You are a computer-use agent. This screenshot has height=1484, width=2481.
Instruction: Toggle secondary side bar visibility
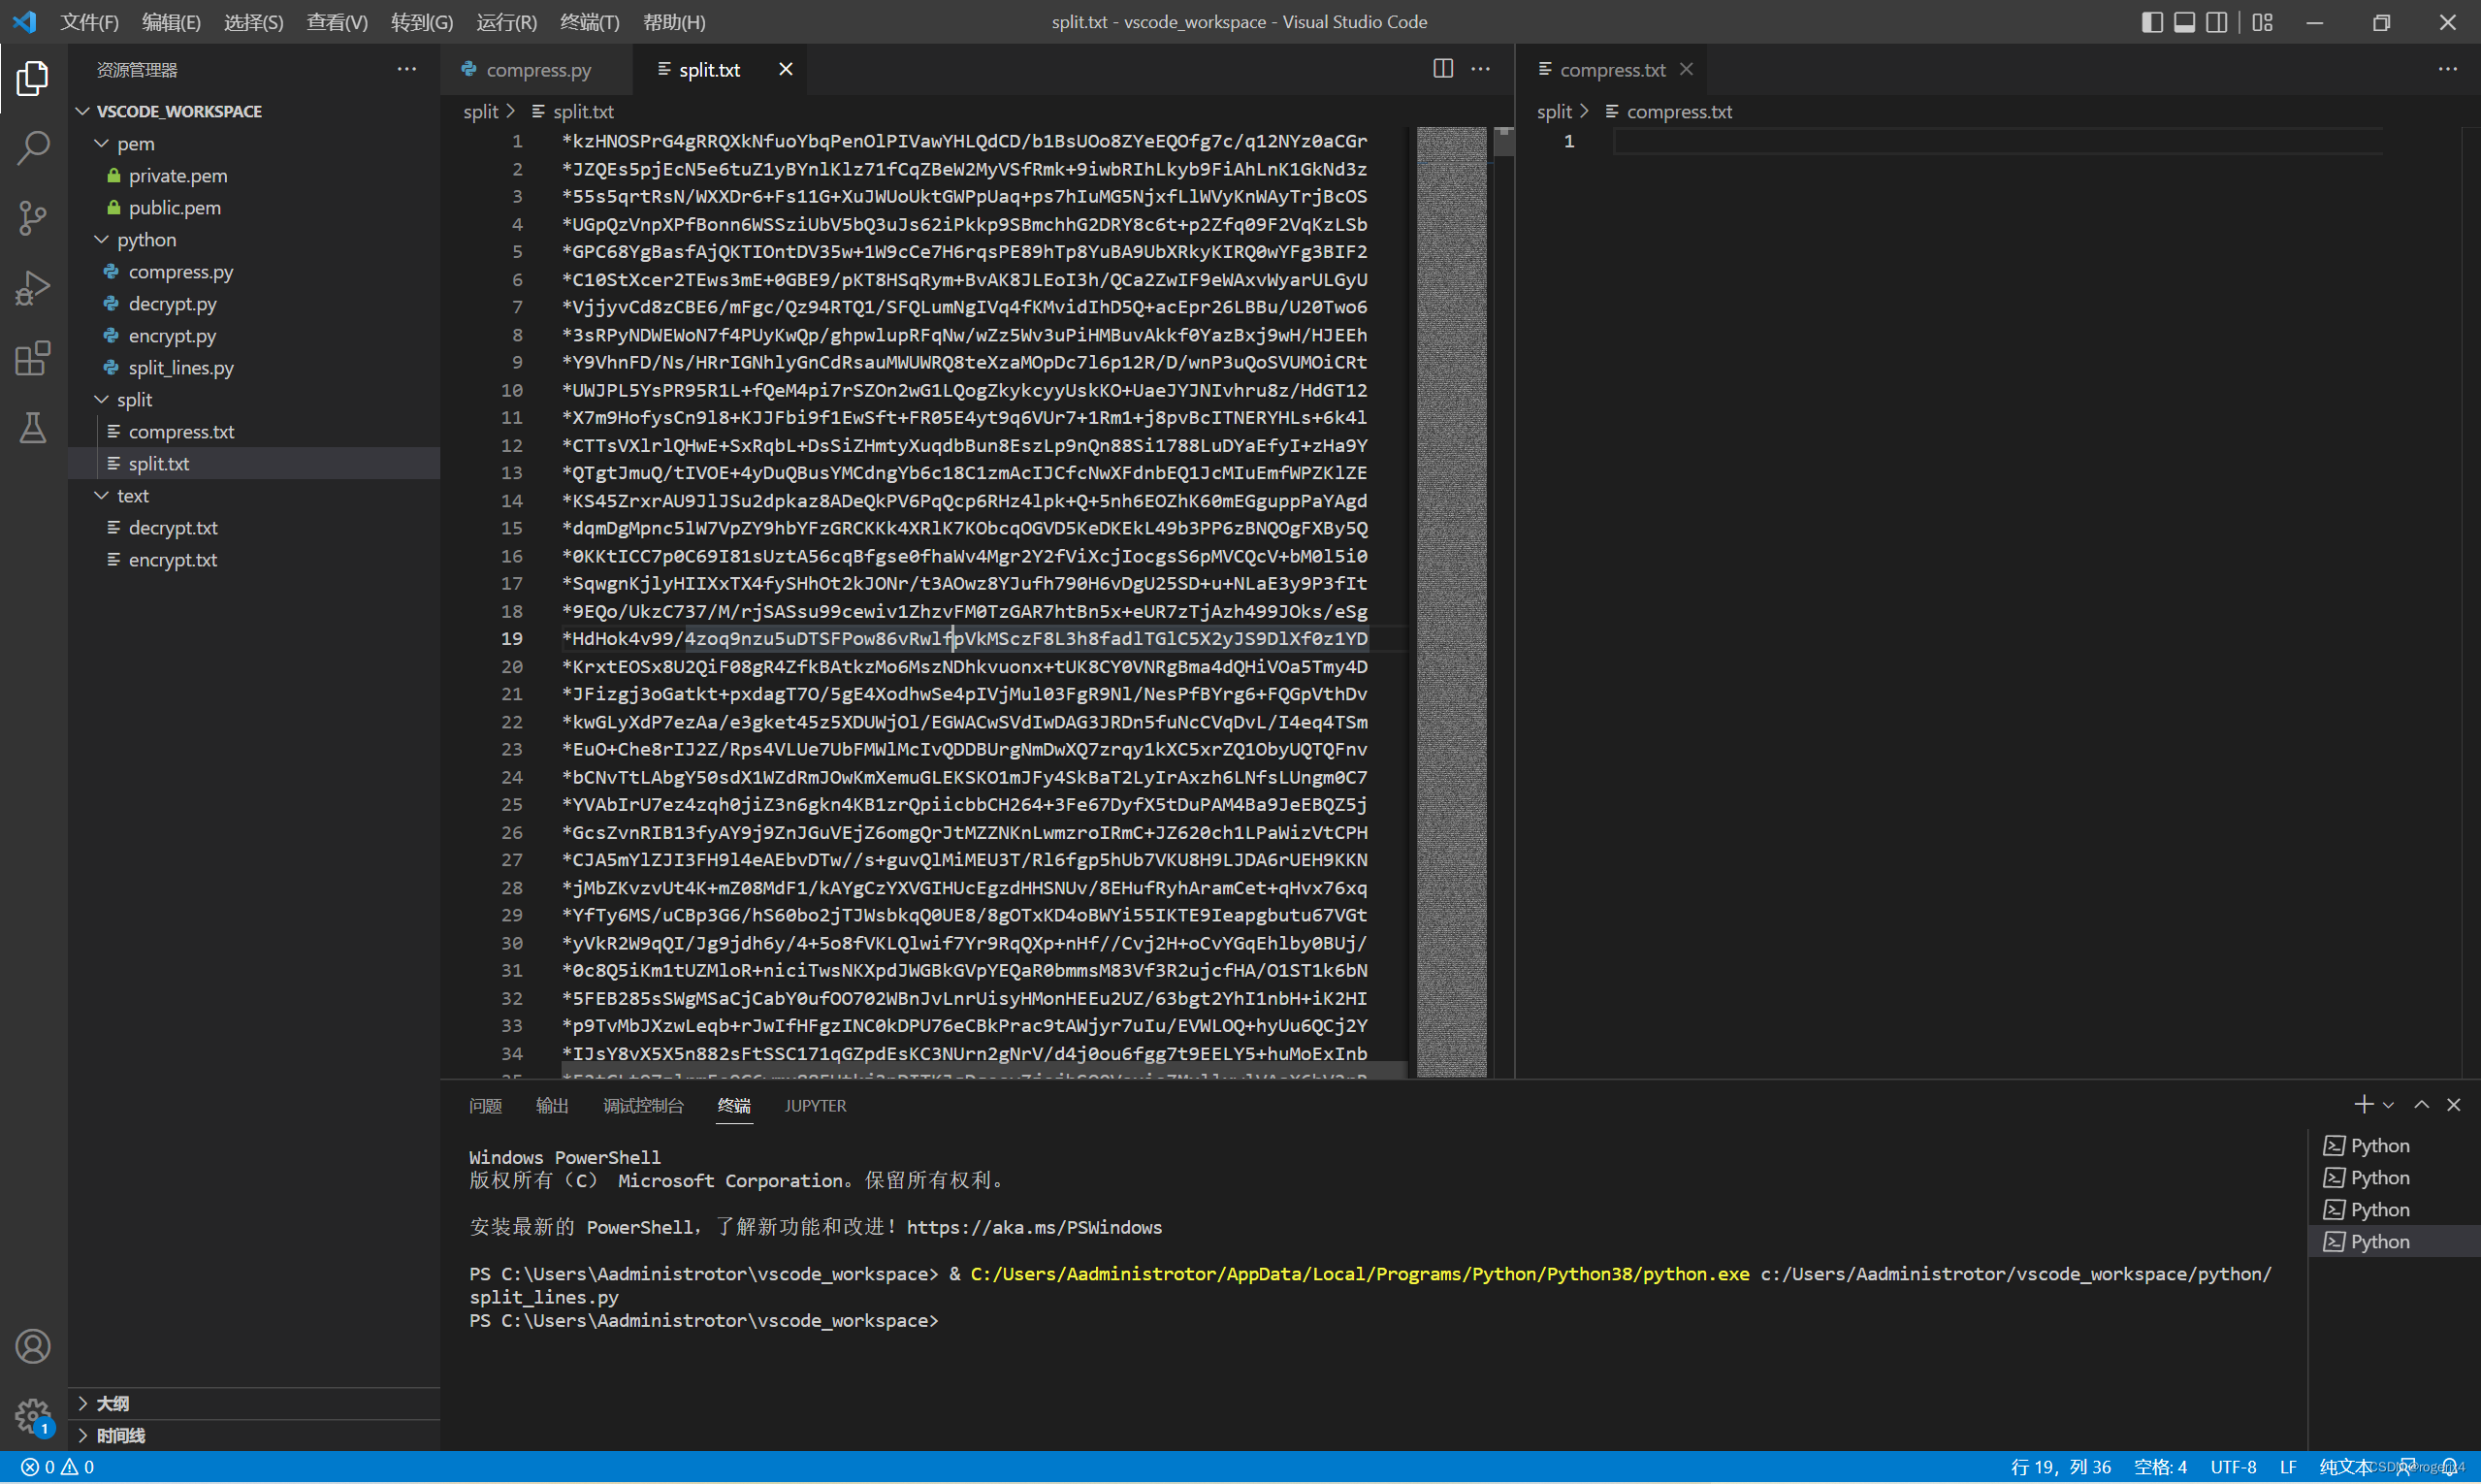point(2216,22)
